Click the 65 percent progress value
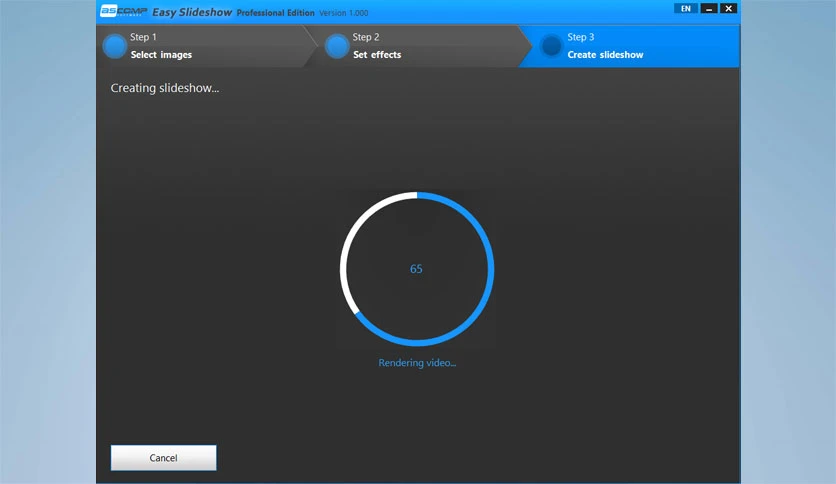Screen dimensions: 836x484 click(416, 269)
